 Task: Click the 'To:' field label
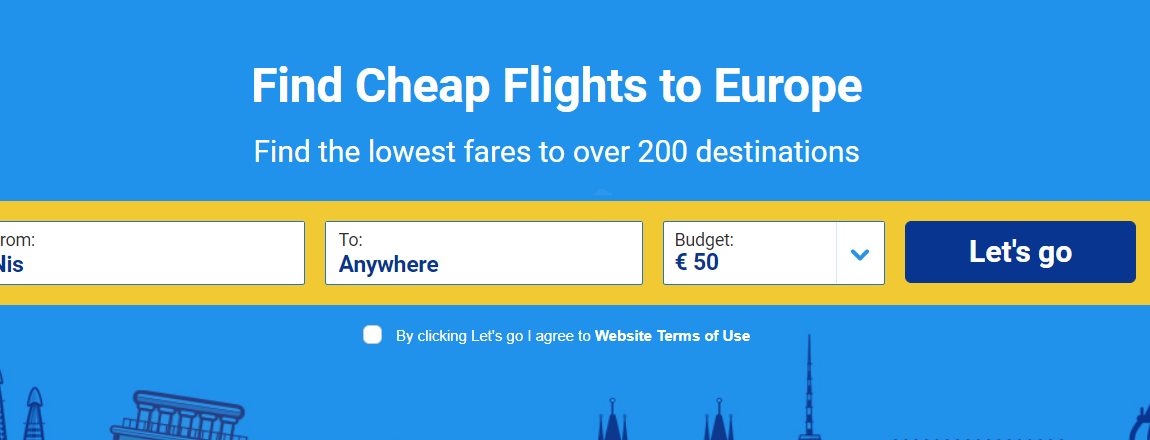pyautogui.click(x=351, y=240)
